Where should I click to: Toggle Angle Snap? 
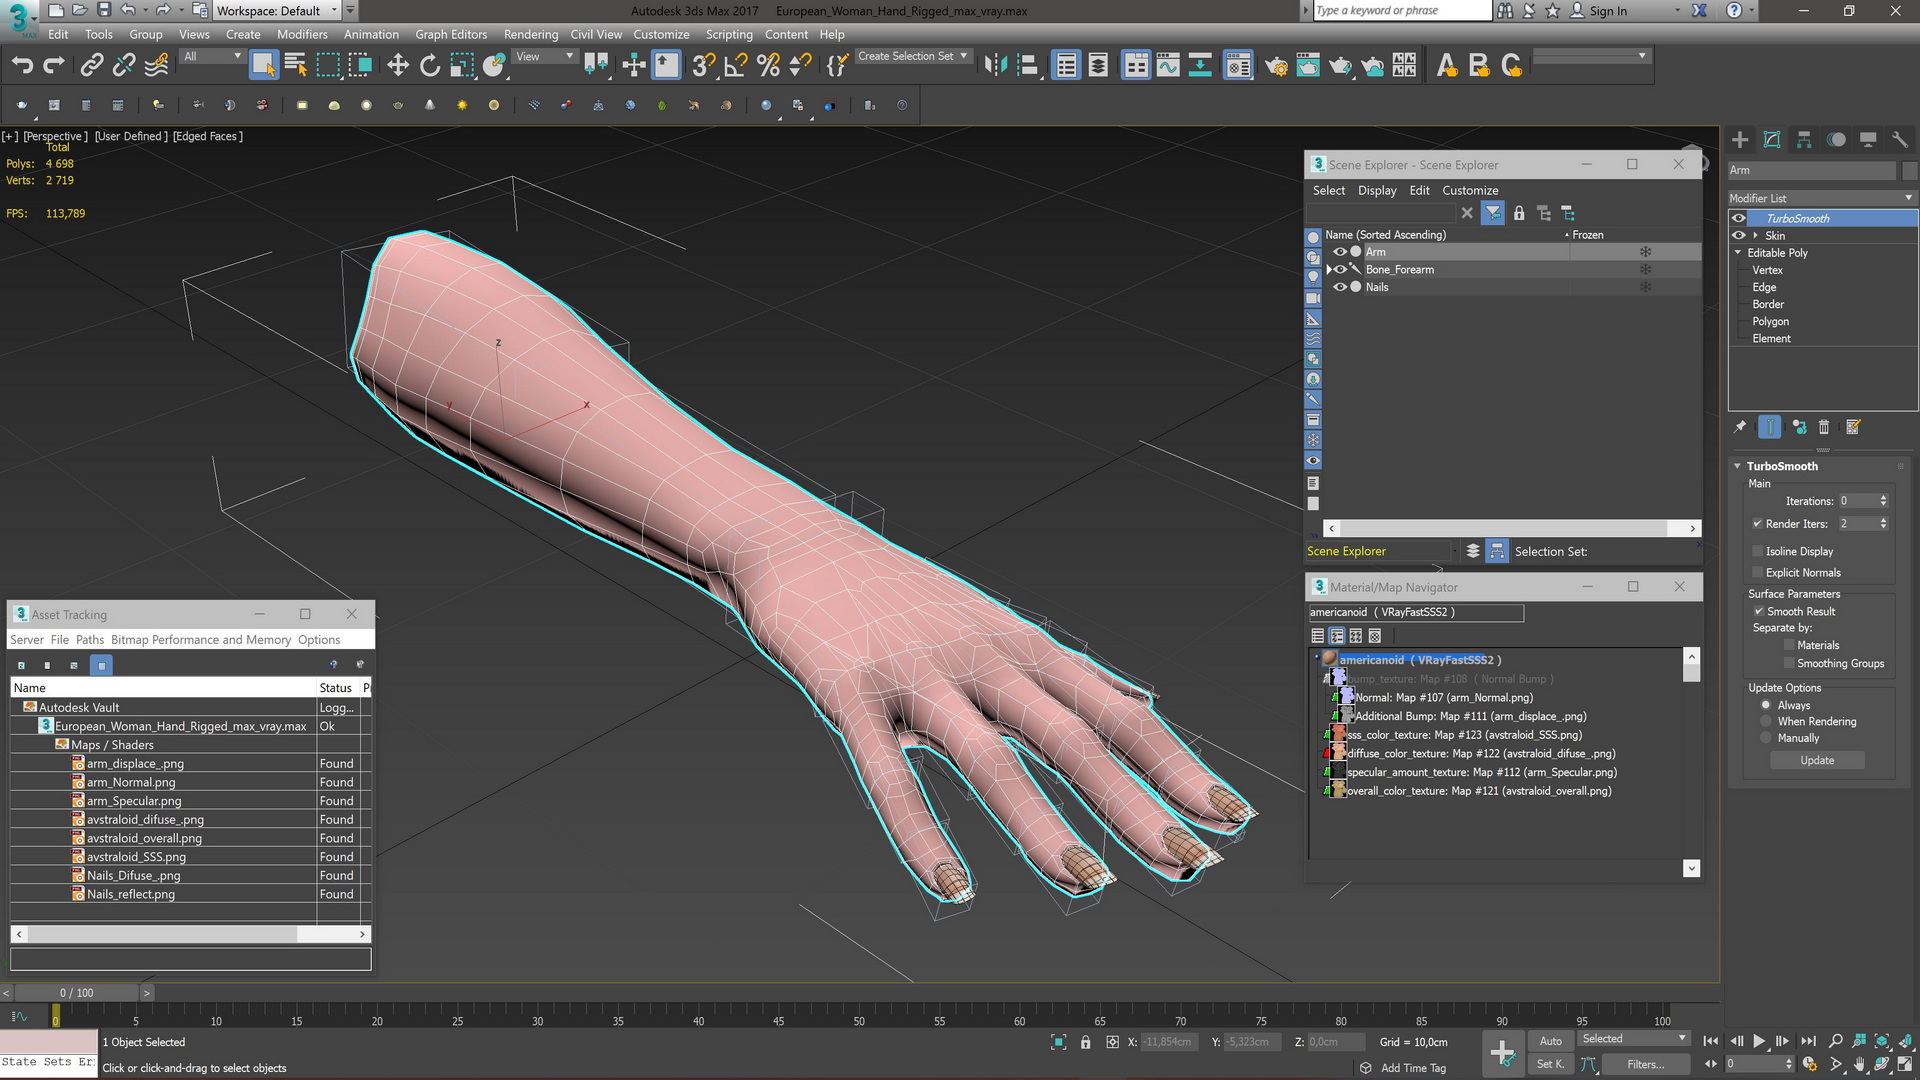[736, 65]
